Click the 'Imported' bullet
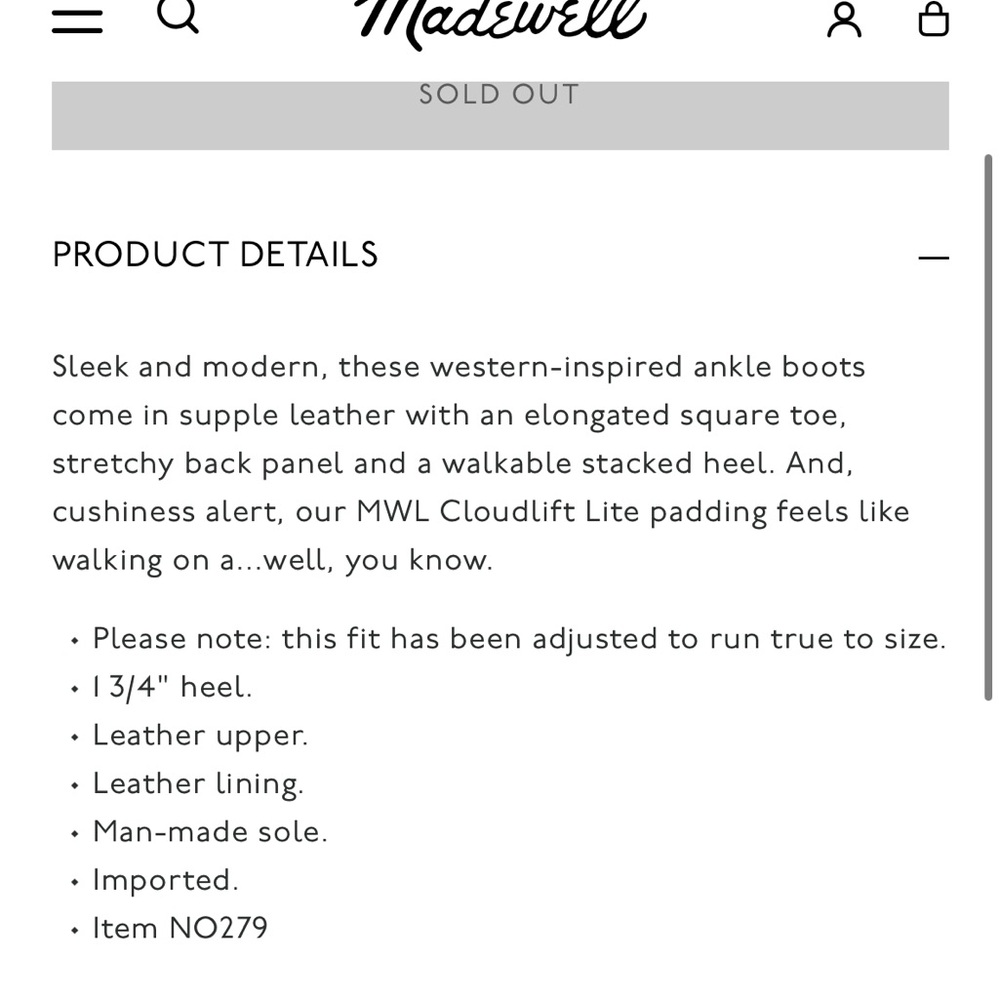The height and width of the screenshot is (1000, 1000). click(x=165, y=880)
